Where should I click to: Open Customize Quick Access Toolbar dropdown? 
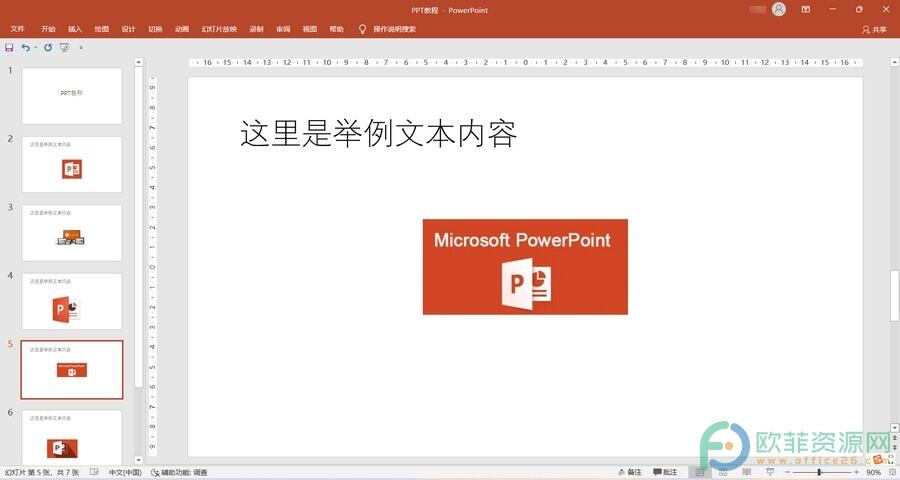81,48
